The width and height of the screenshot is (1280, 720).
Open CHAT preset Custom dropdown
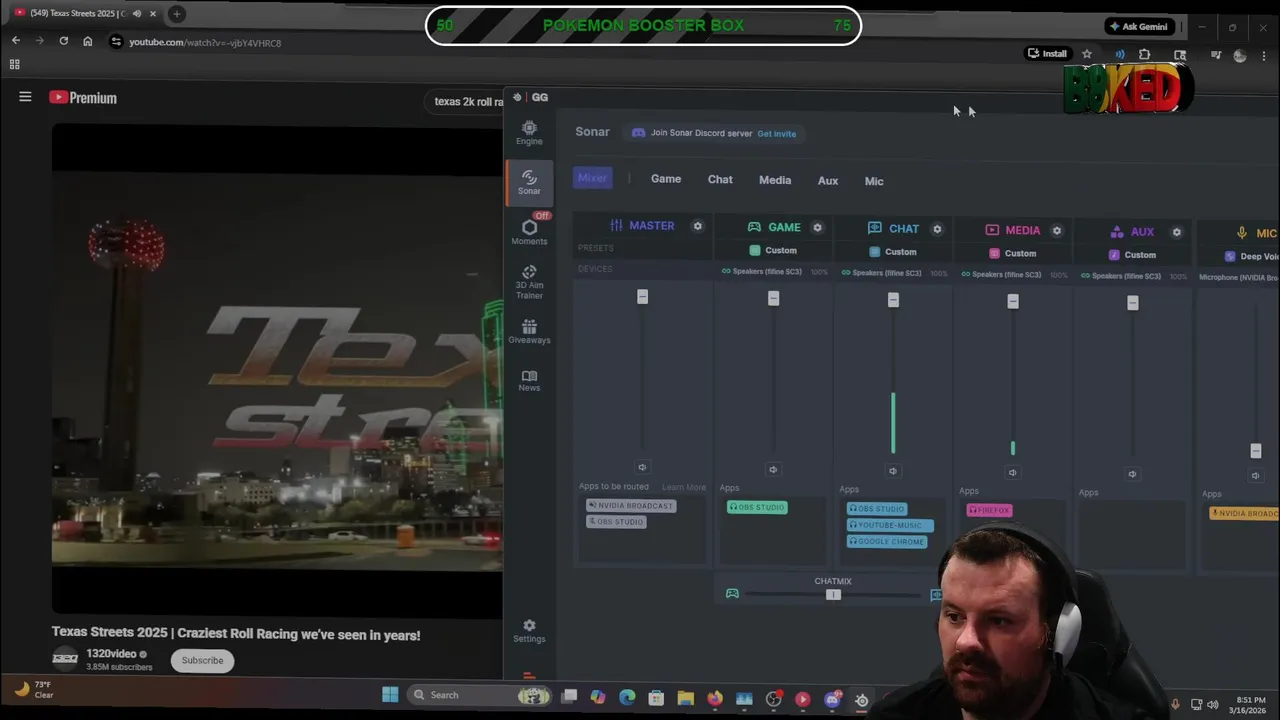(x=893, y=252)
